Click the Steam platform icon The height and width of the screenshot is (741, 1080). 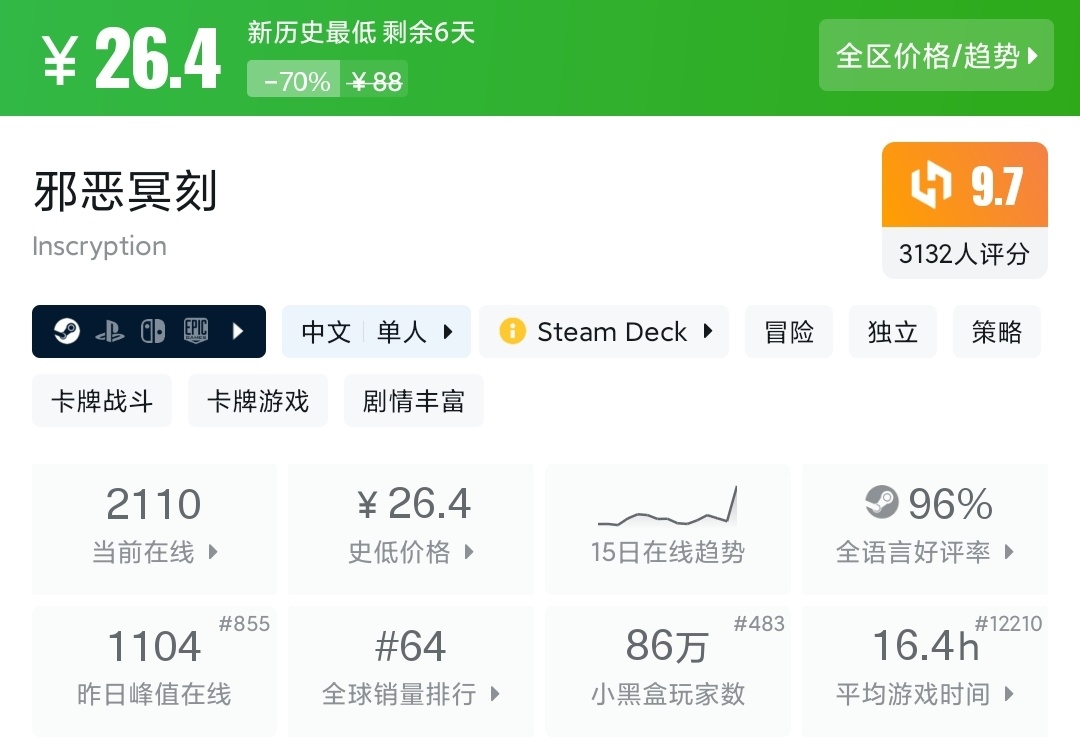click(67, 331)
